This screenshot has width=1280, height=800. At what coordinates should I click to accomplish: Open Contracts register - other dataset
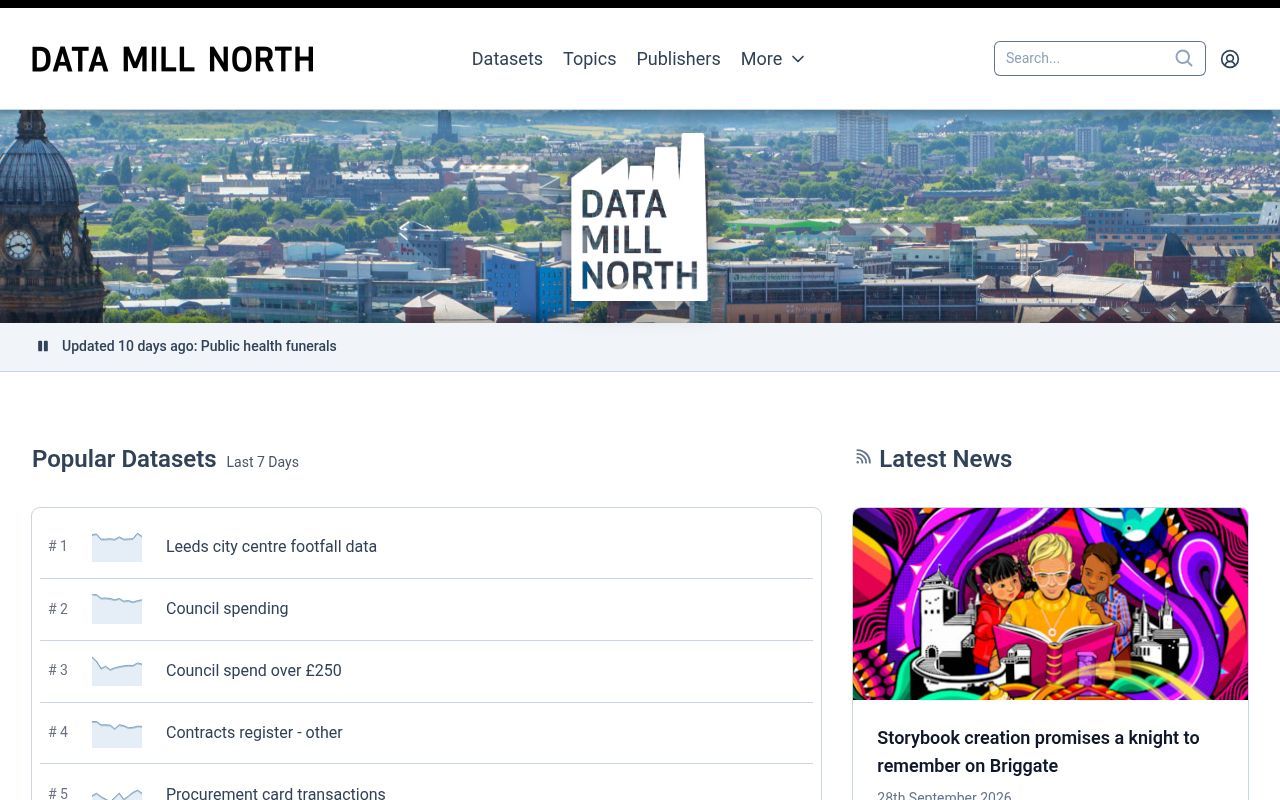click(254, 732)
